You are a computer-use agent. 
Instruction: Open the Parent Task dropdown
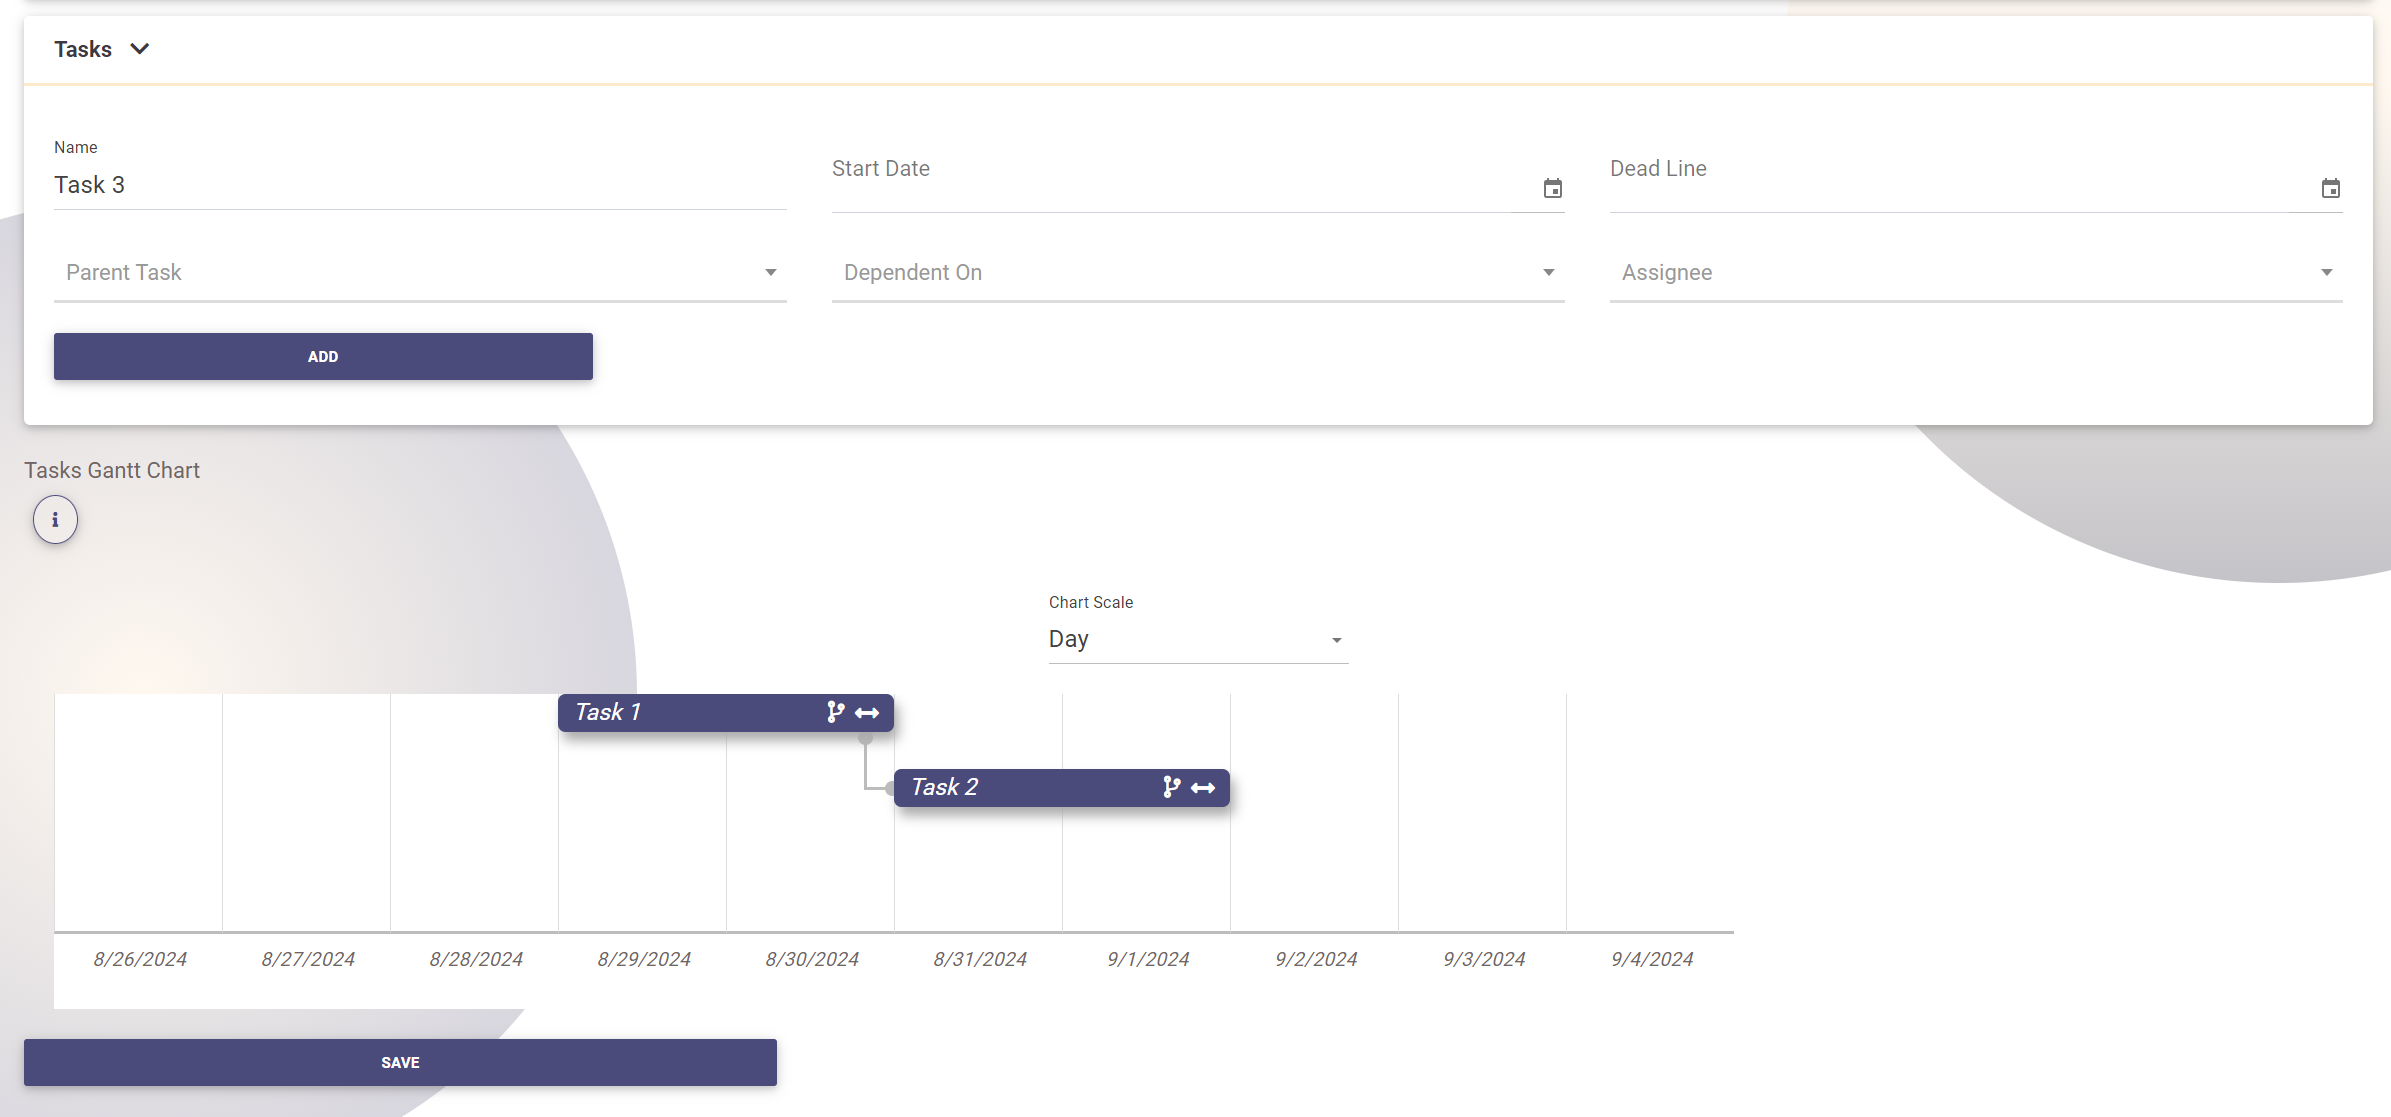point(420,272)
